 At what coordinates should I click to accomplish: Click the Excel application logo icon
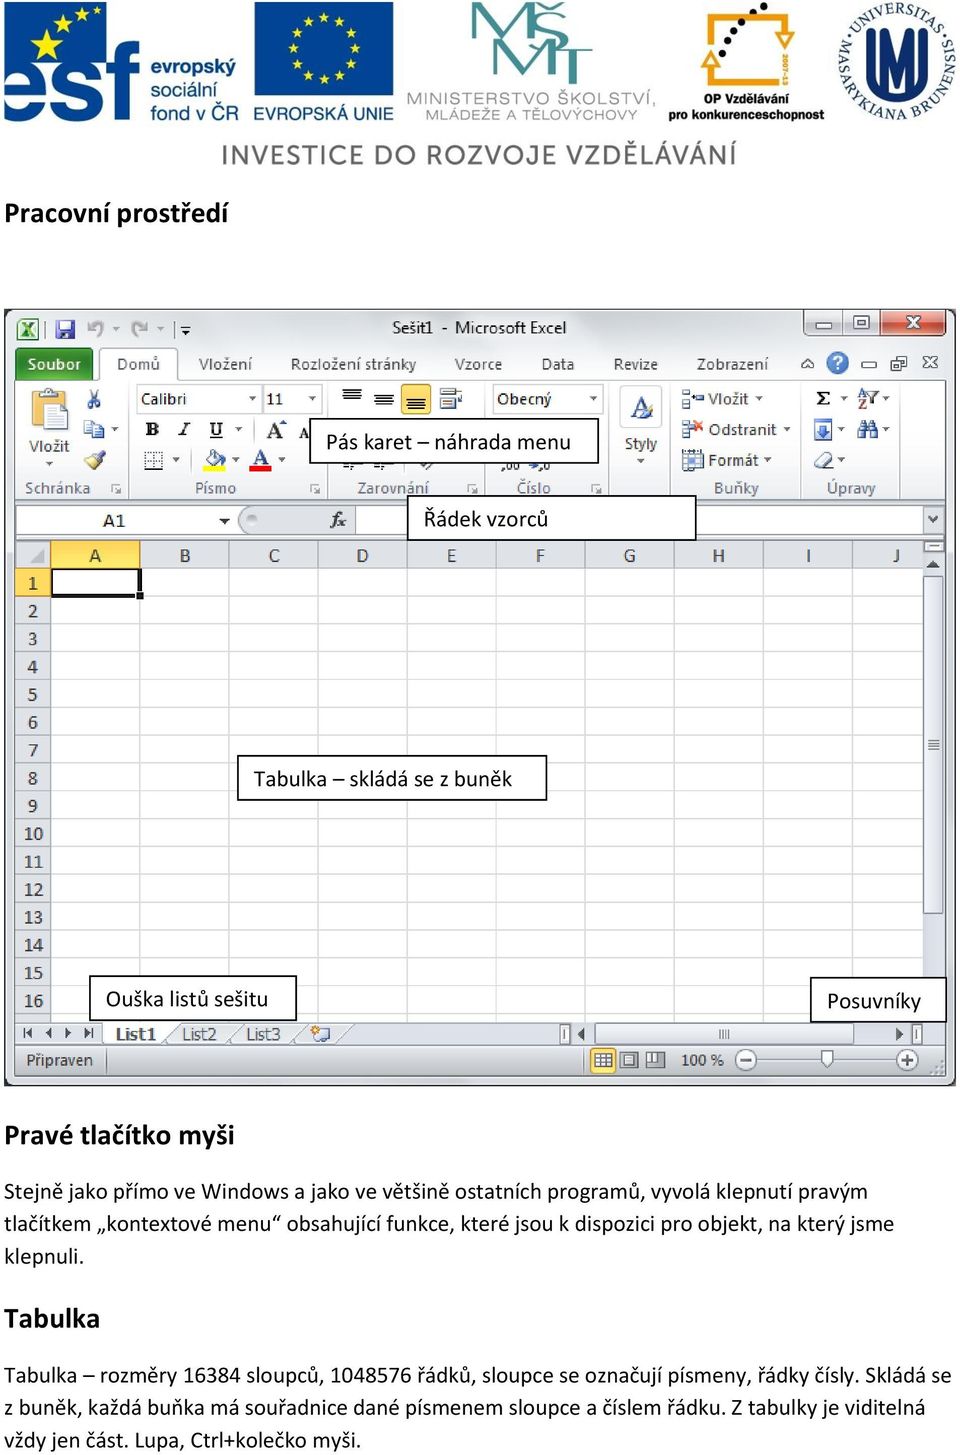pos(28,328)
